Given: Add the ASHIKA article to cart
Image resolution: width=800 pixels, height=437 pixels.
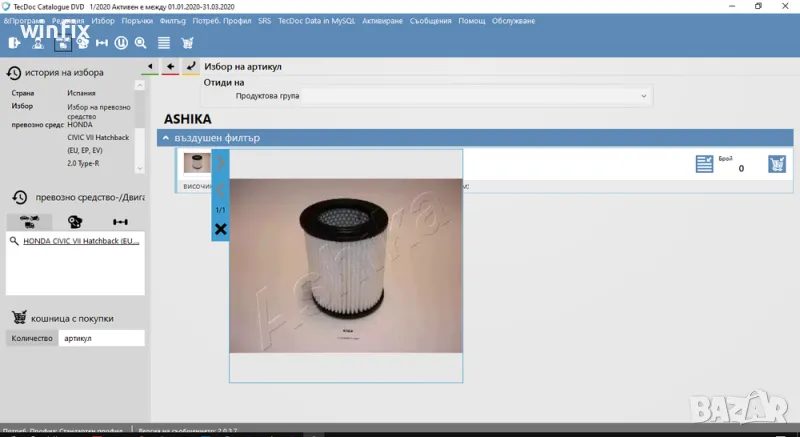Looking at the screenshot, I should tap(776, 164).
